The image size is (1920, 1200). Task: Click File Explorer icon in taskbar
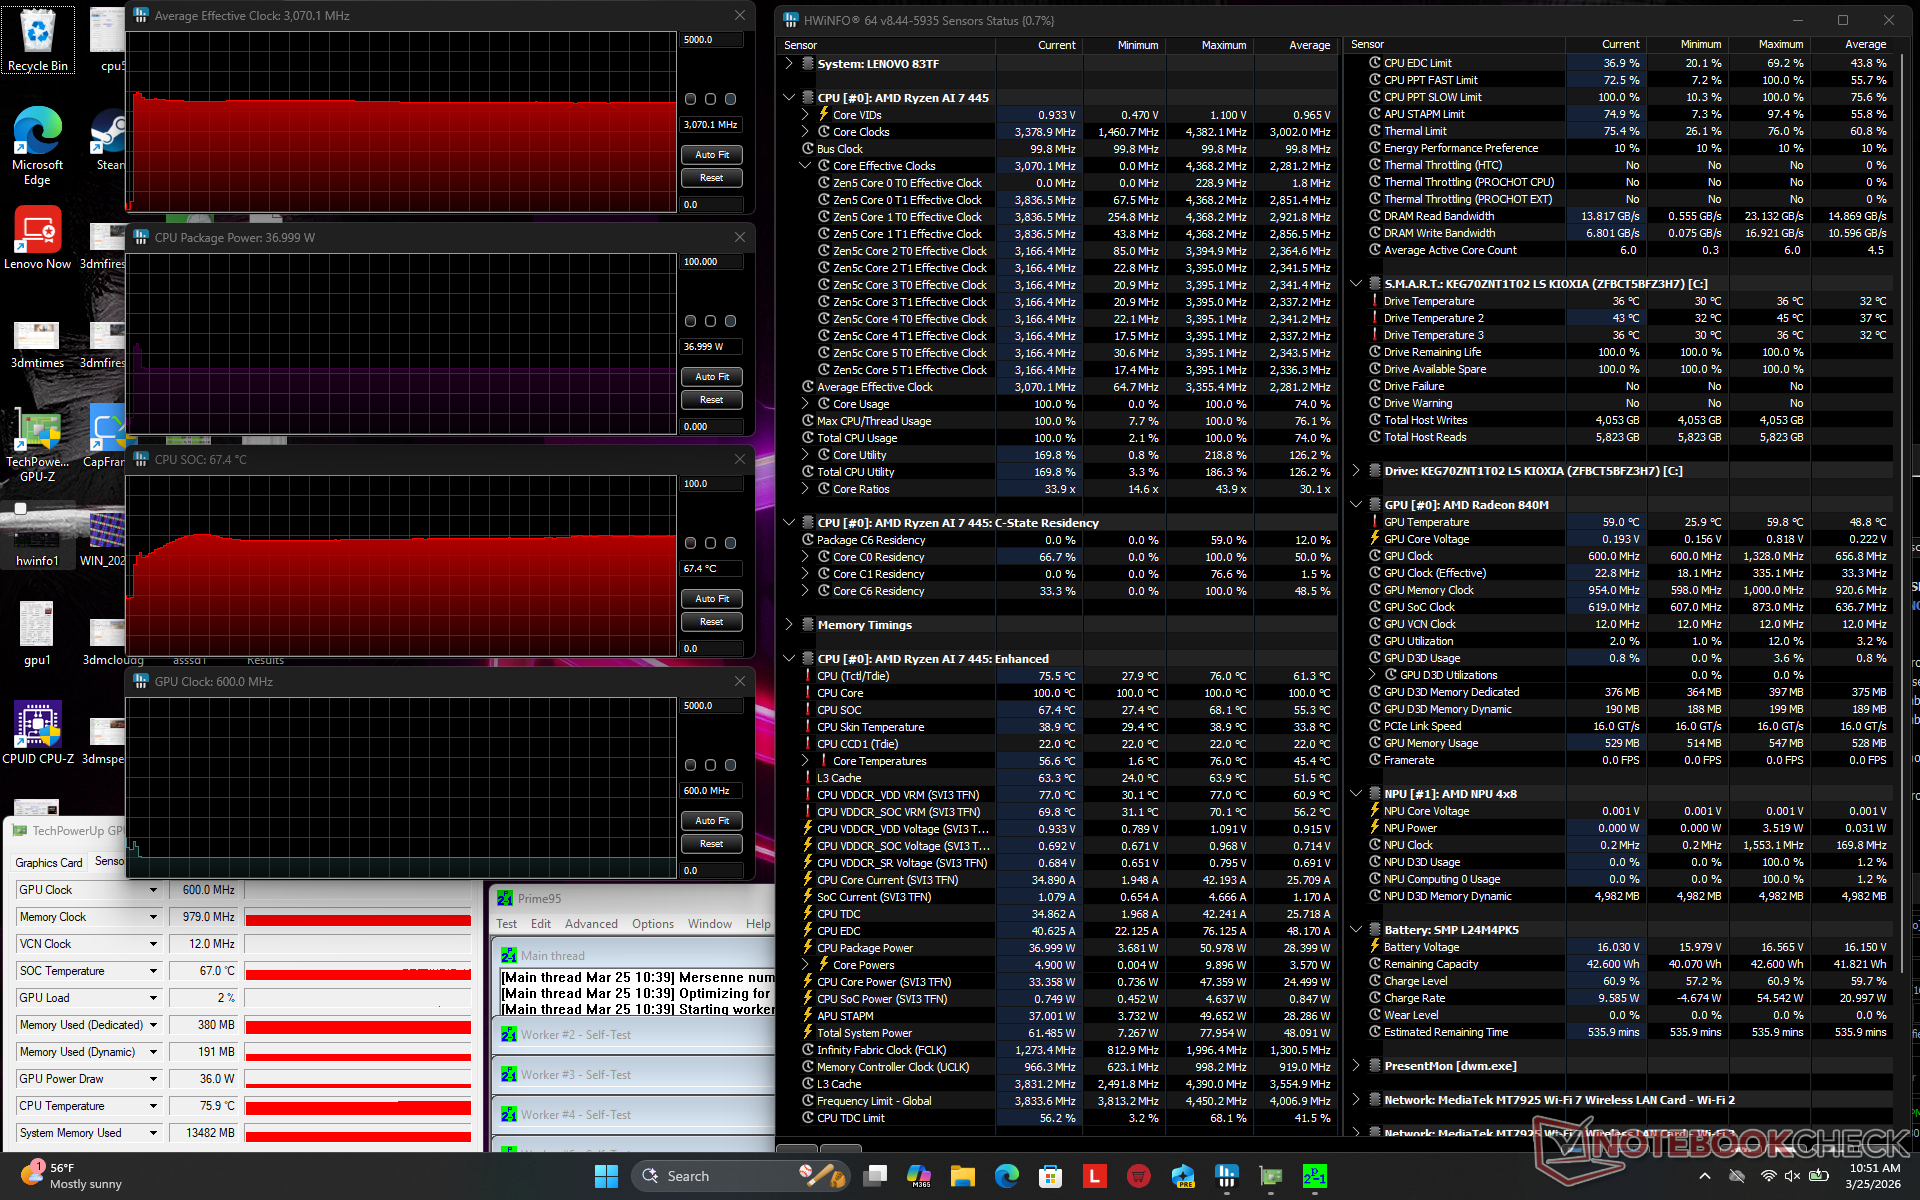(x=962, y=1176)
